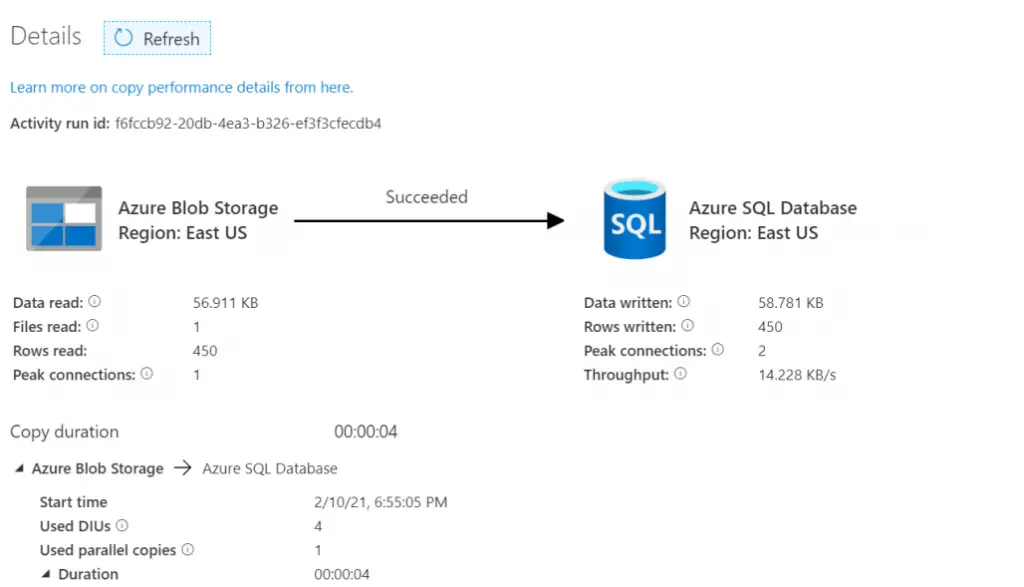
Task: Click the Copy duration 00:00:04 value
Action: point(366,432)
